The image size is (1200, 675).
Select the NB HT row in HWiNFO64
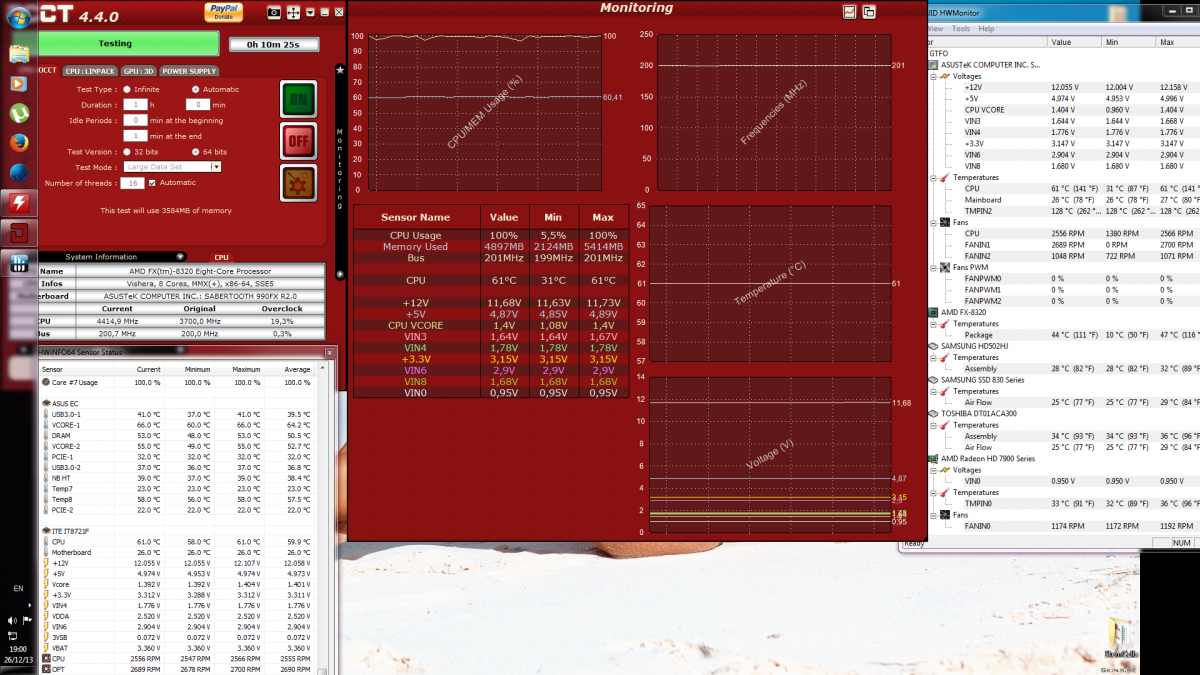(180, 477)
